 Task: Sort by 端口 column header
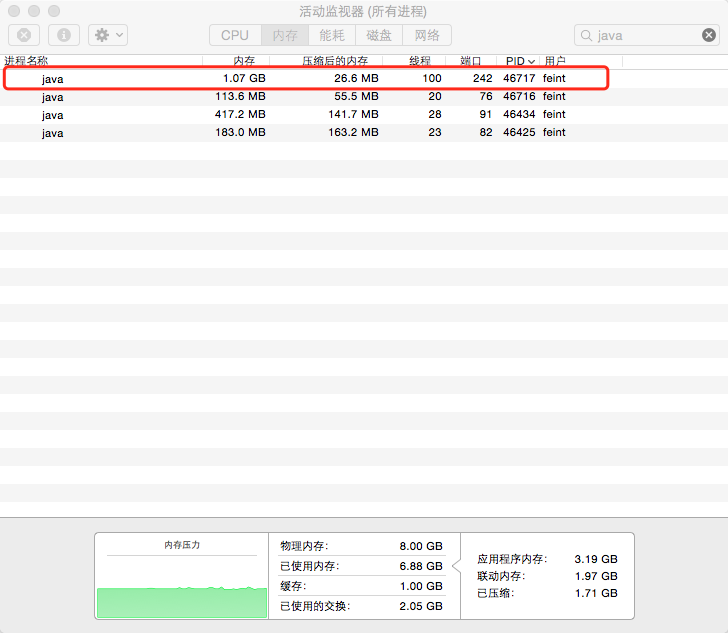coord(471,61)
